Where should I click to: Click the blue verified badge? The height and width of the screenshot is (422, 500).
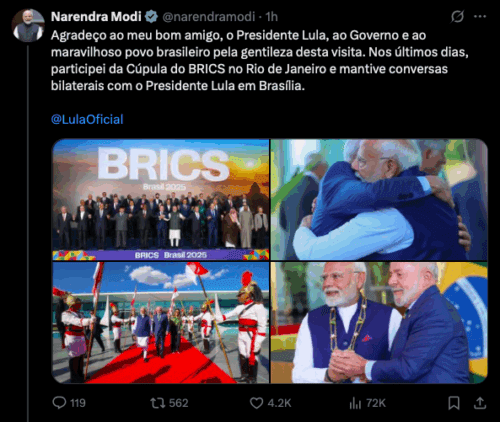click(x=152, y=16)
